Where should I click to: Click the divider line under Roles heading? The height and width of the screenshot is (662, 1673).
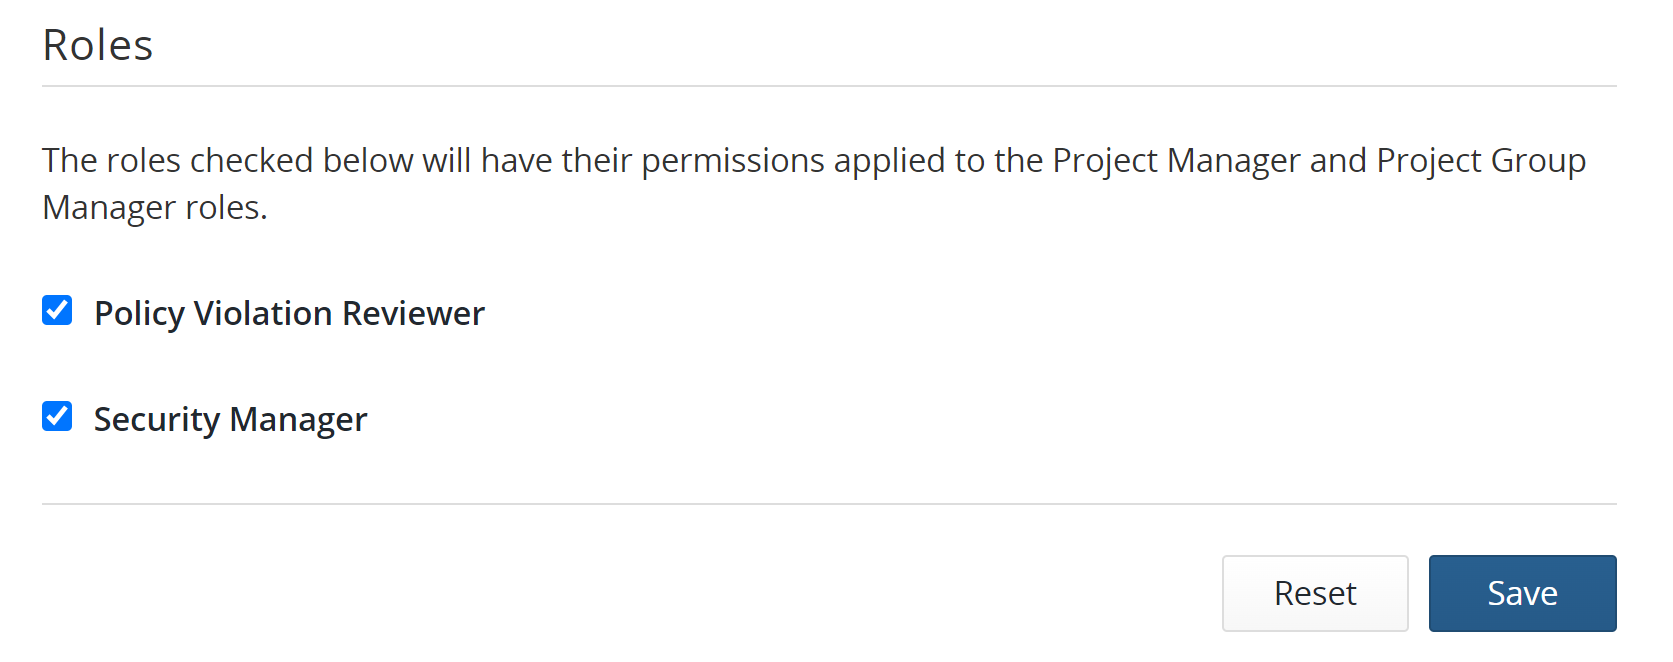829,87
